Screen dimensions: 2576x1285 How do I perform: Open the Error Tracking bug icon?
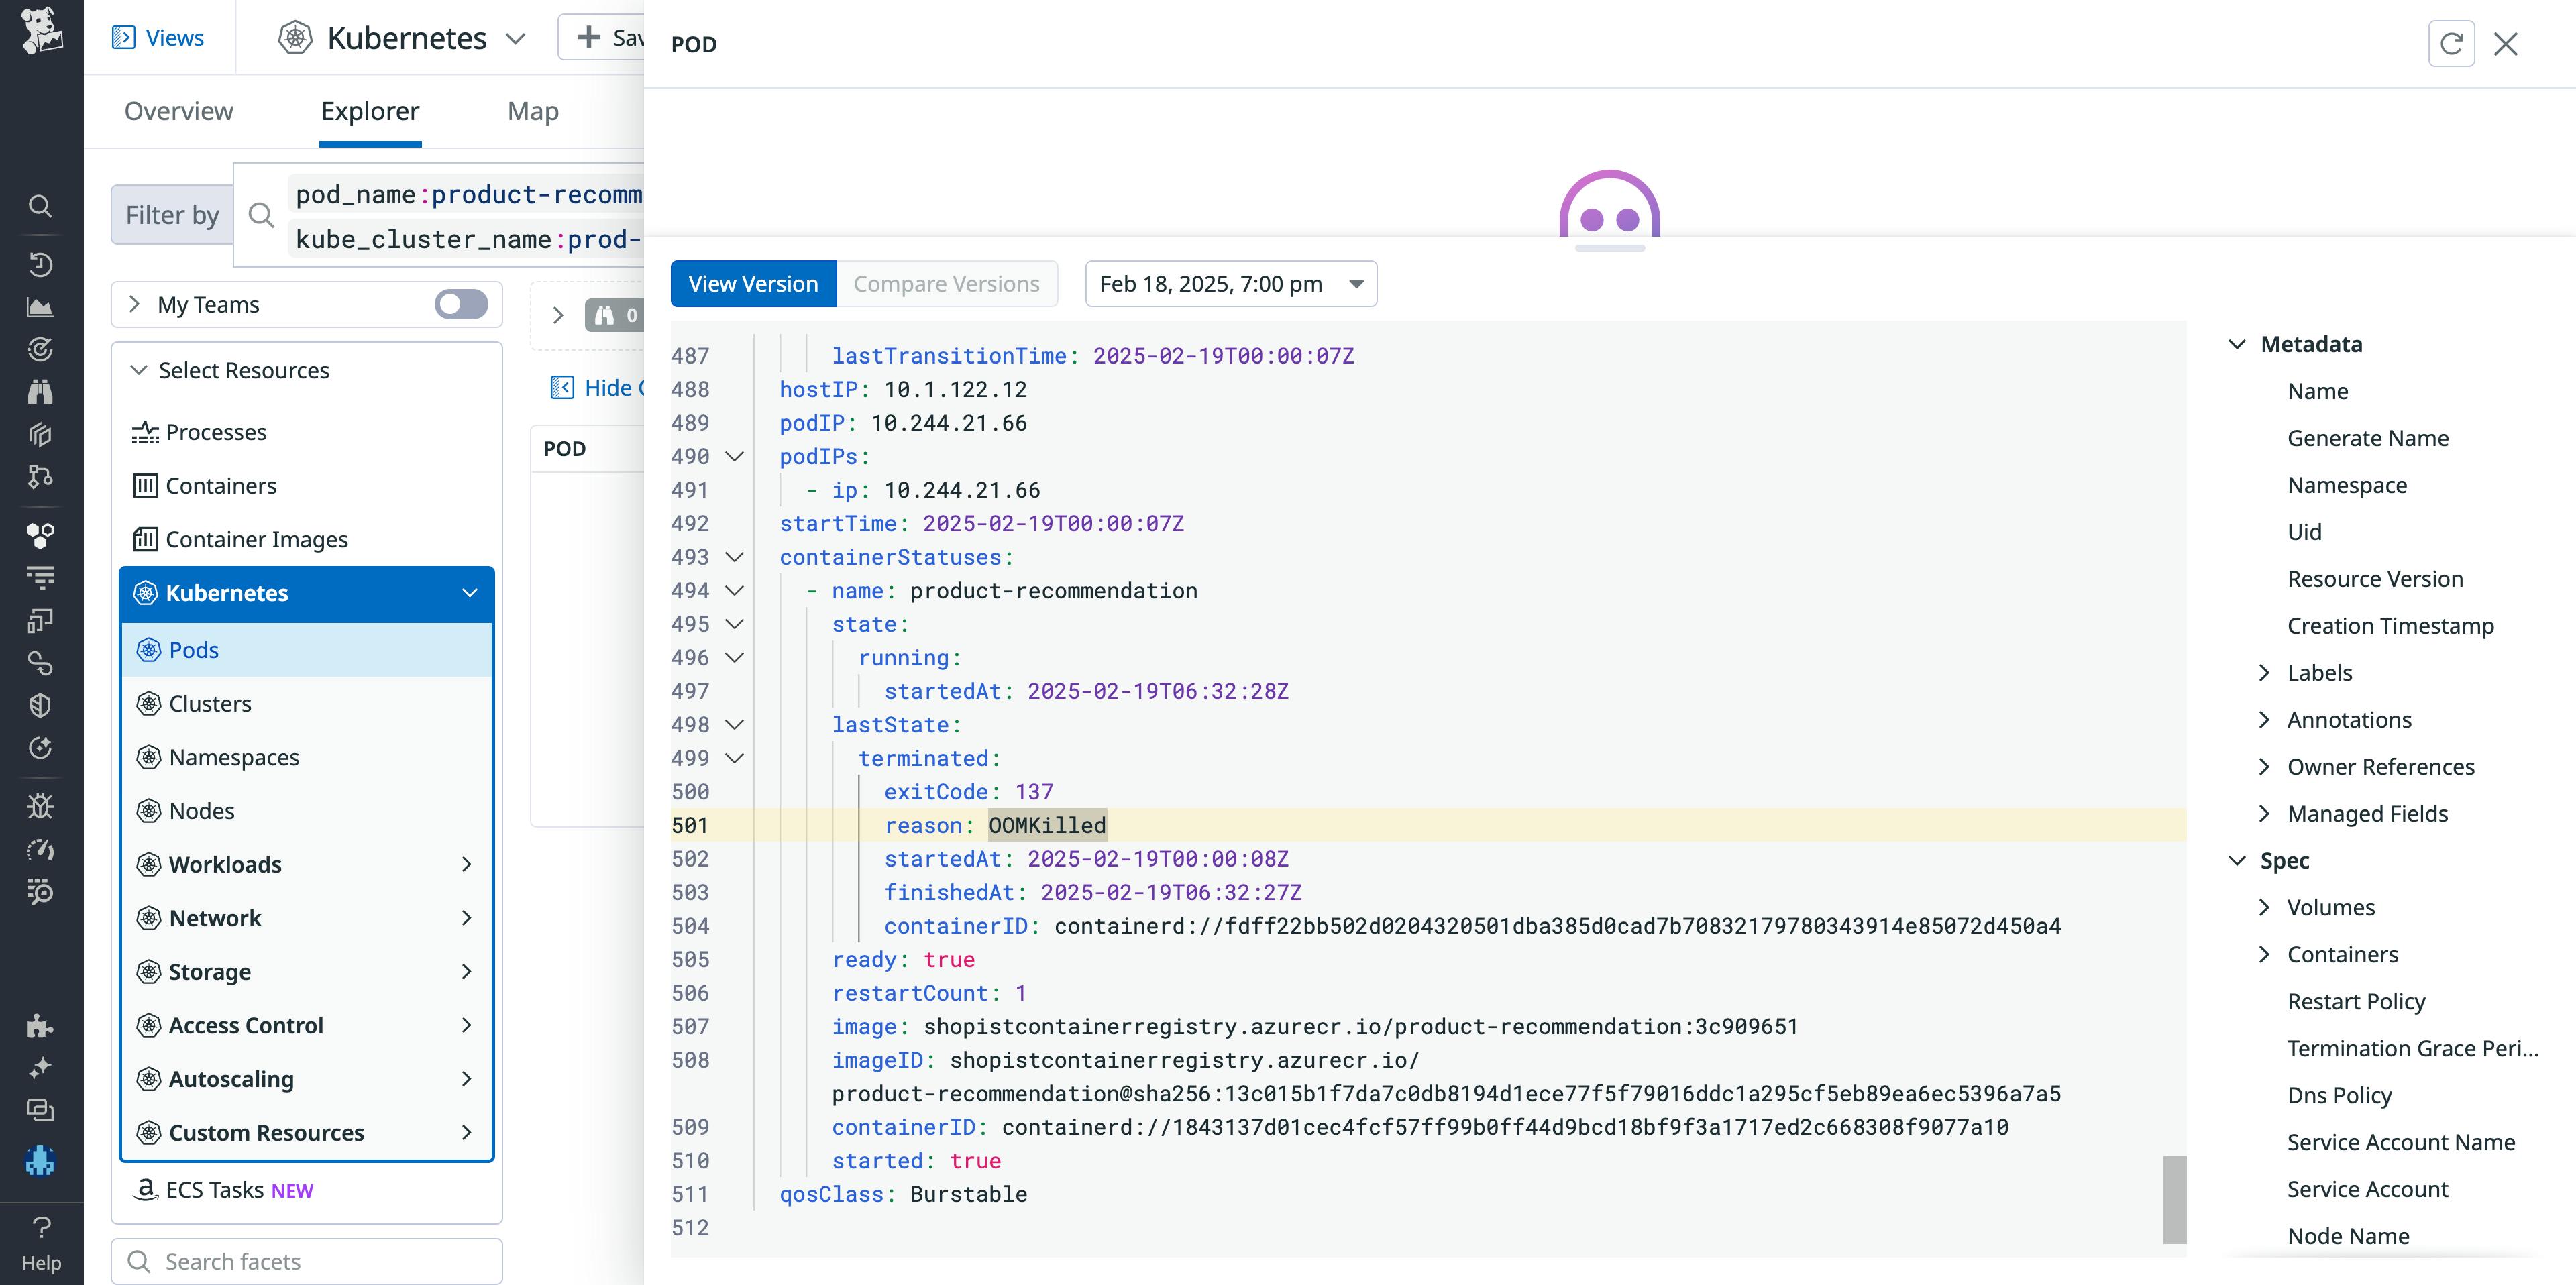(40, 805)
